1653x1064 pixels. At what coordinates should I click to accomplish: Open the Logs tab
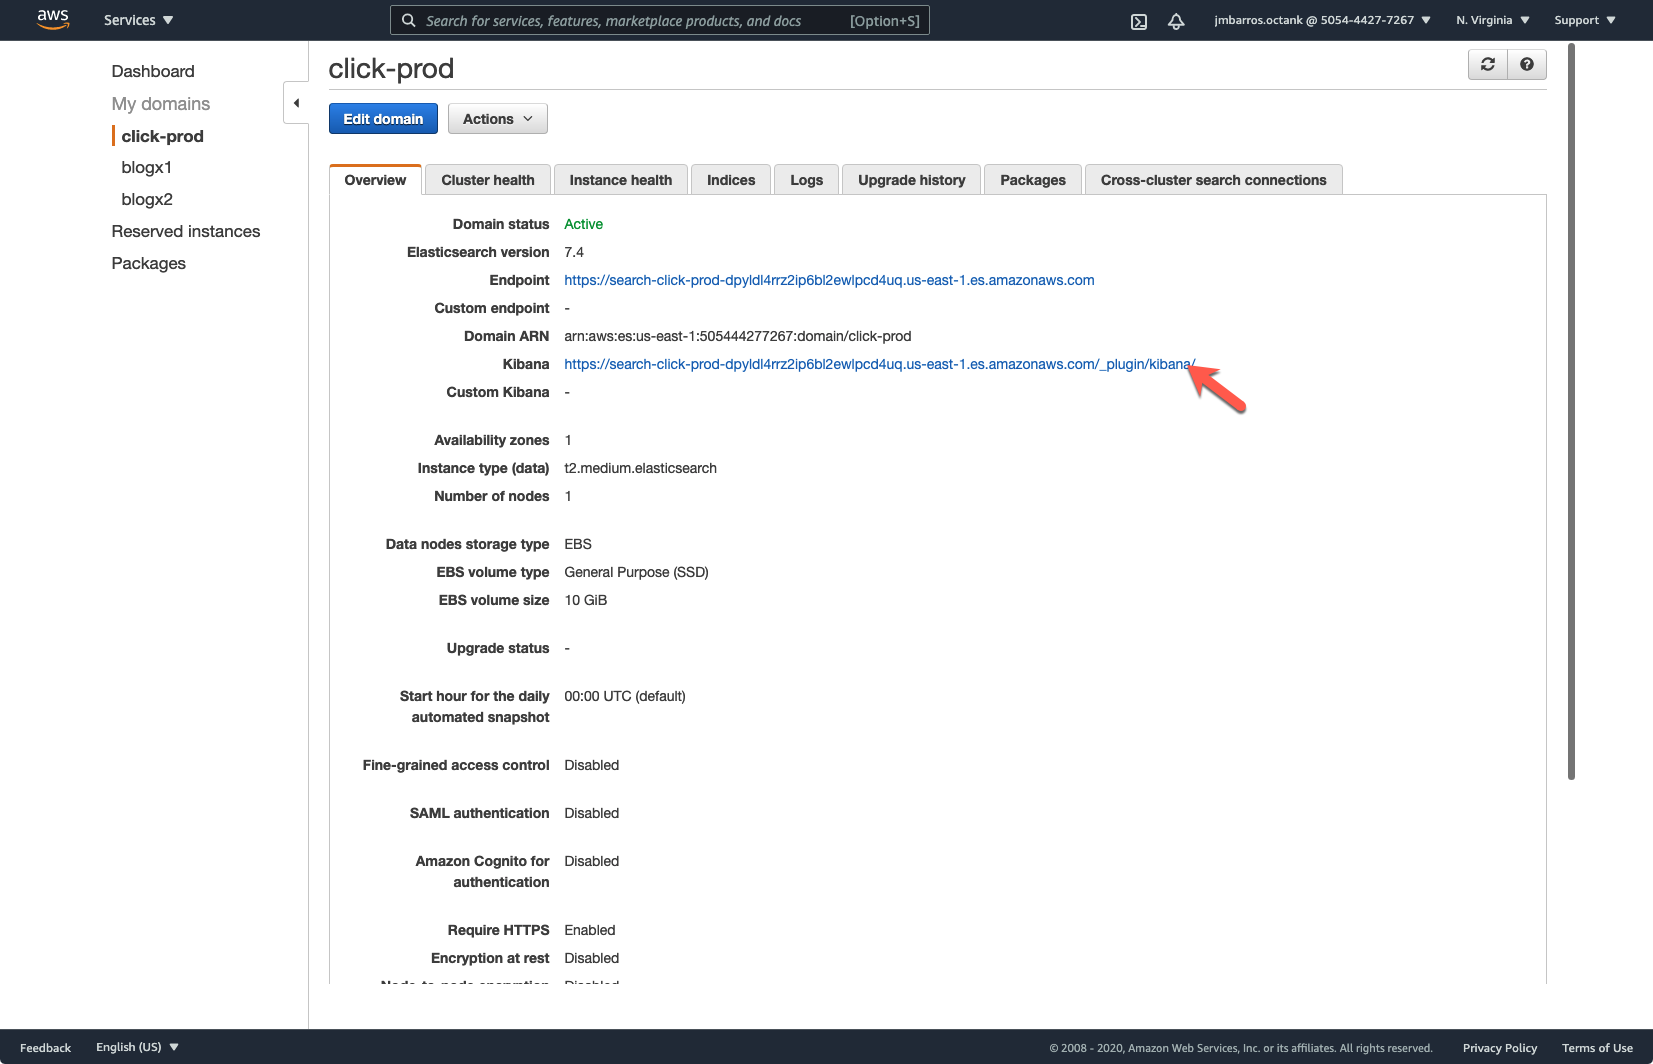tap(807, 180)
